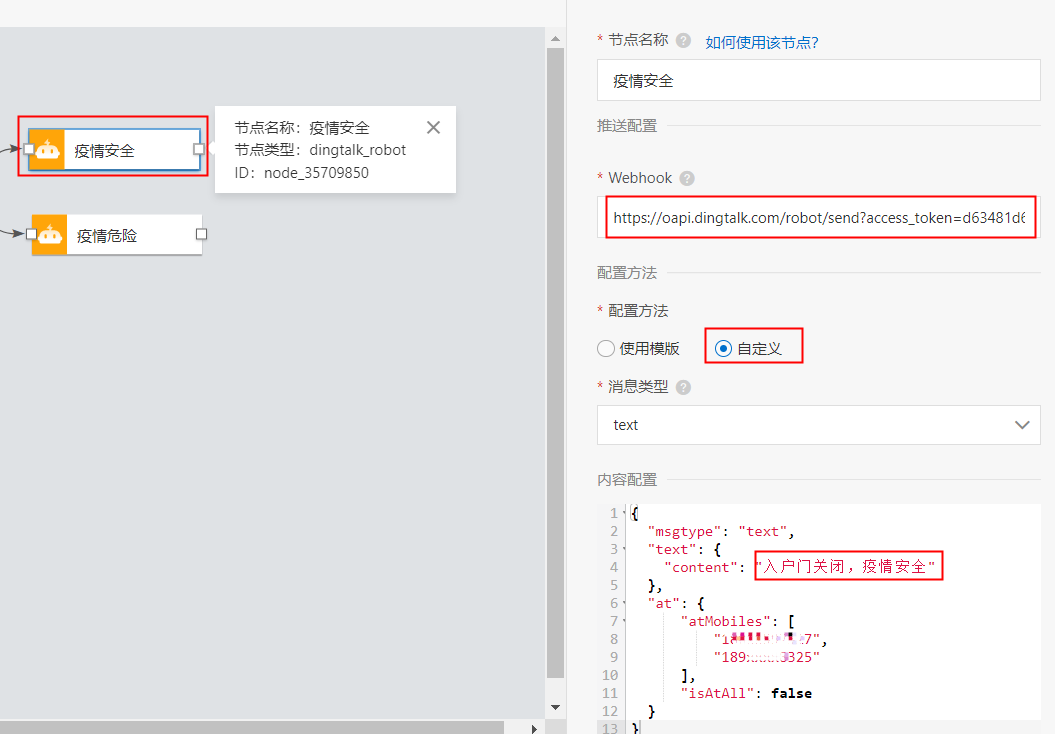Collapse code fold arrow on line 3

click(624, 550)
